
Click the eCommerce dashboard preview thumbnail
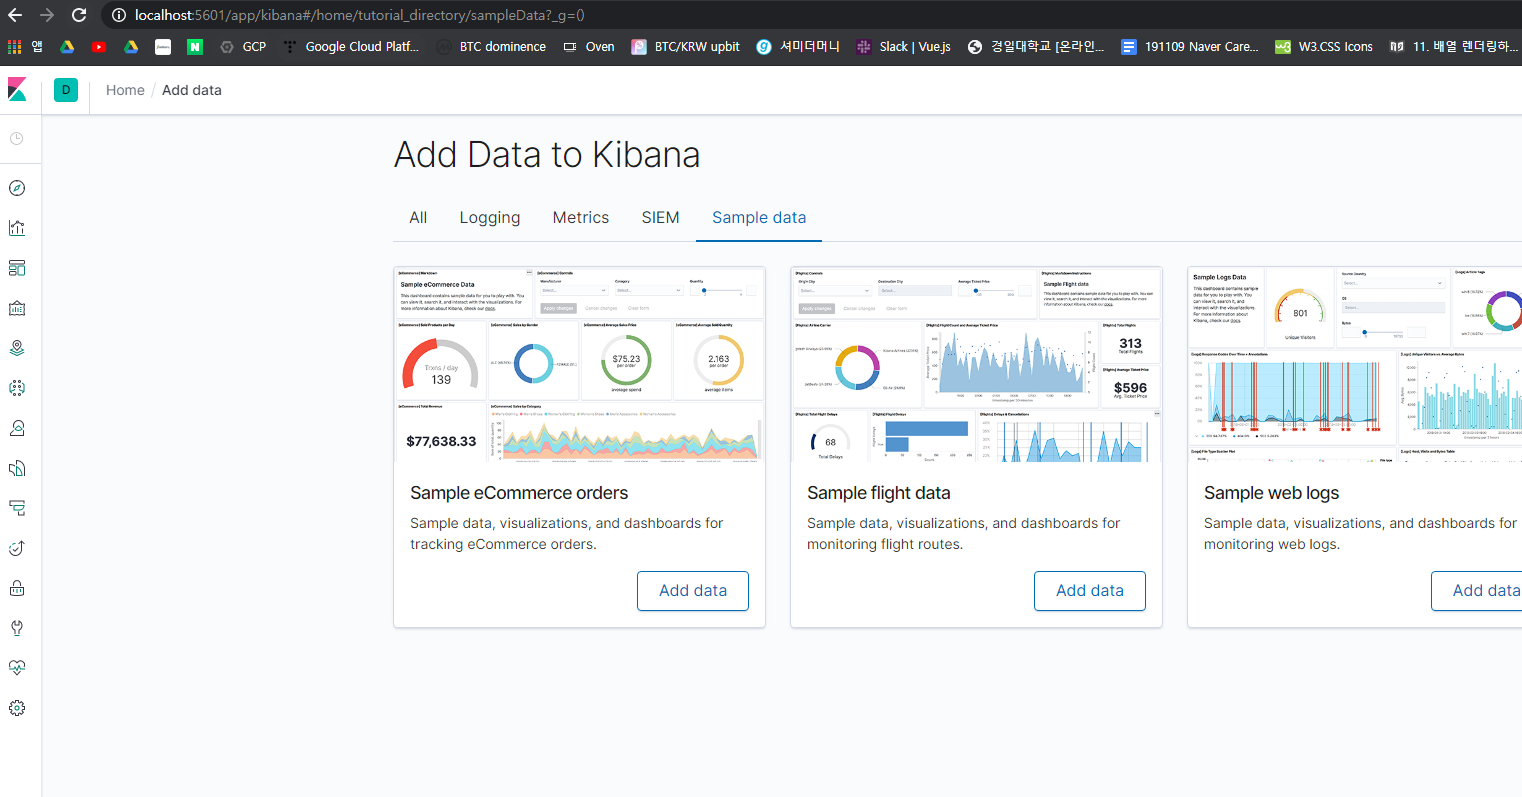click(x=579, y=364)
